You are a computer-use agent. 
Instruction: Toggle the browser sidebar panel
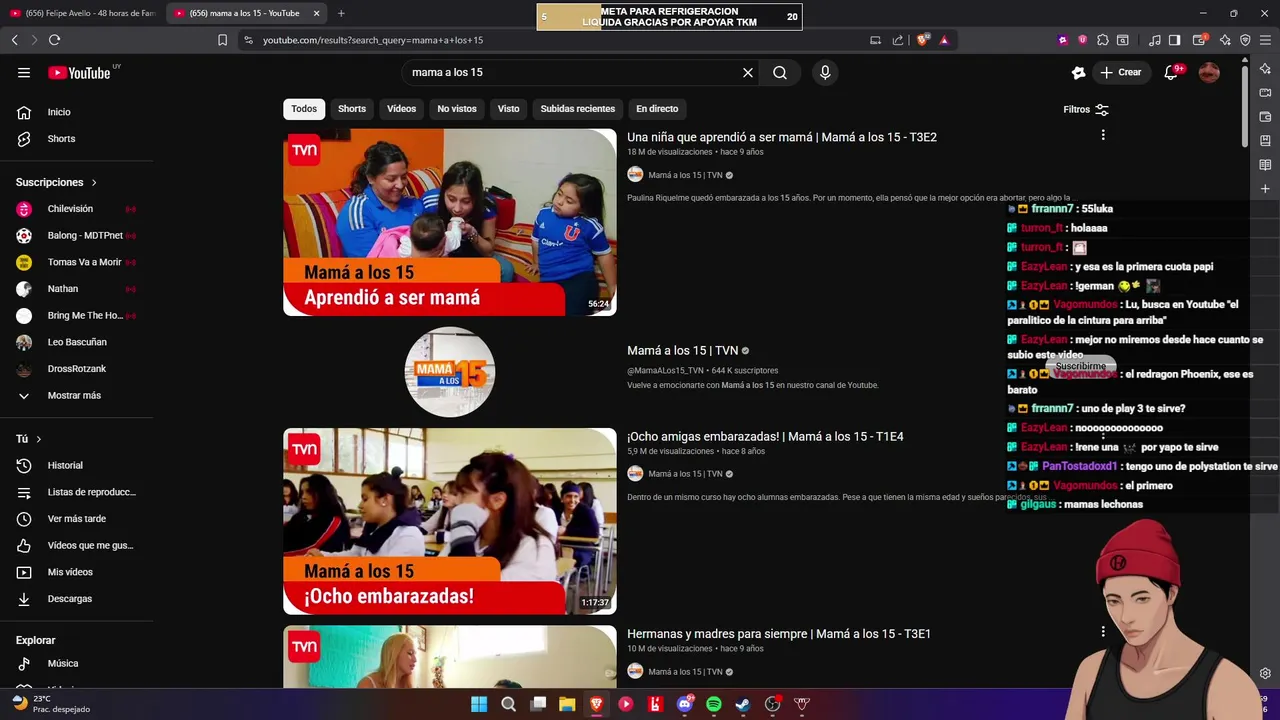tap(1175, 40)
